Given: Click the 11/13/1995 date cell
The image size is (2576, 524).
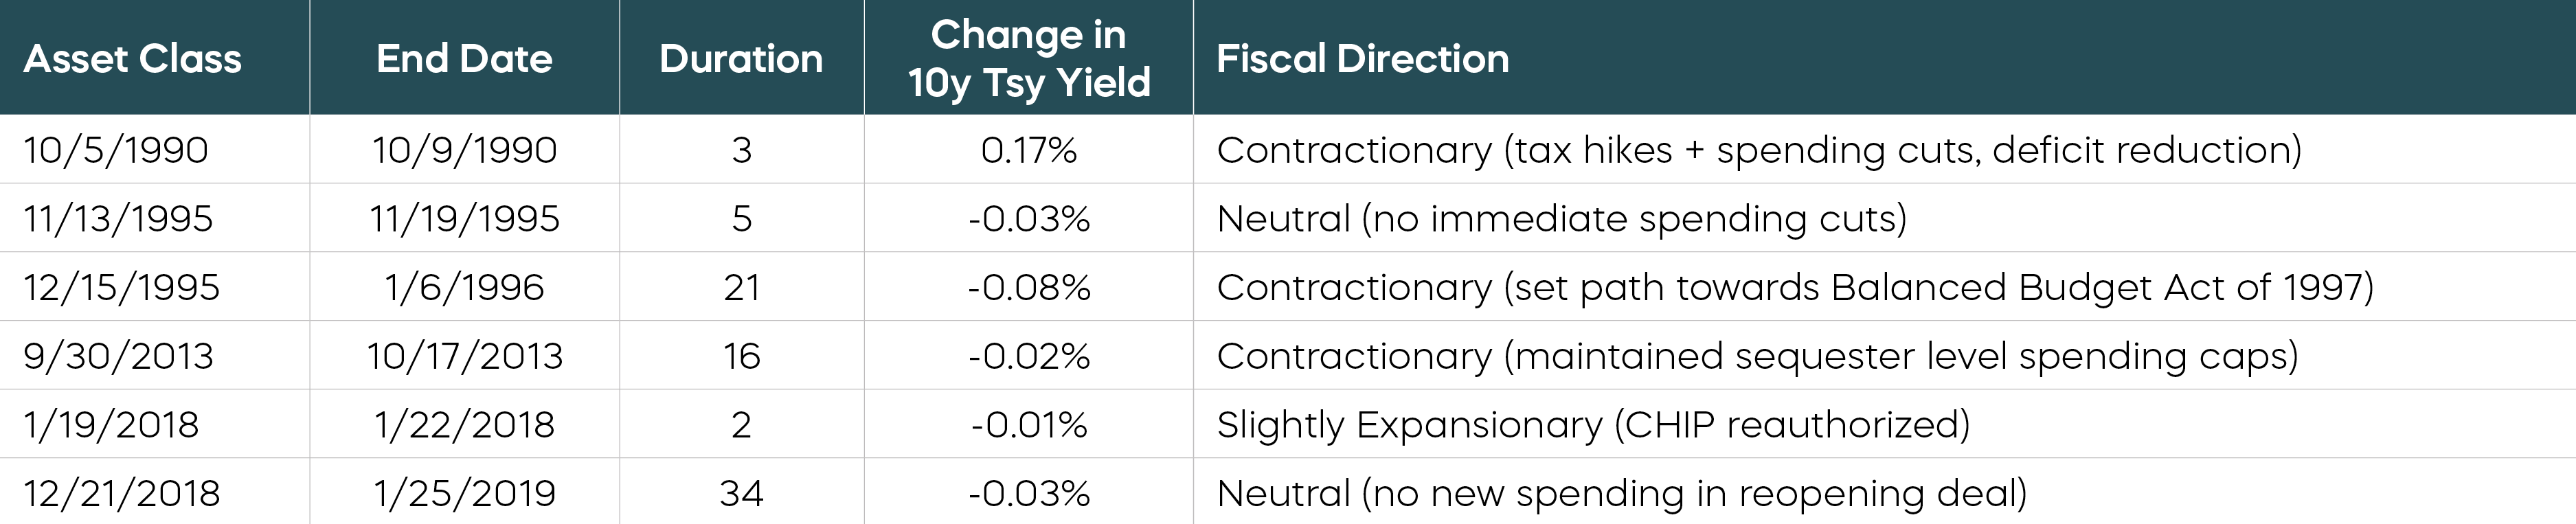Looking at the screenshot, I should click(x=118, y=218).
